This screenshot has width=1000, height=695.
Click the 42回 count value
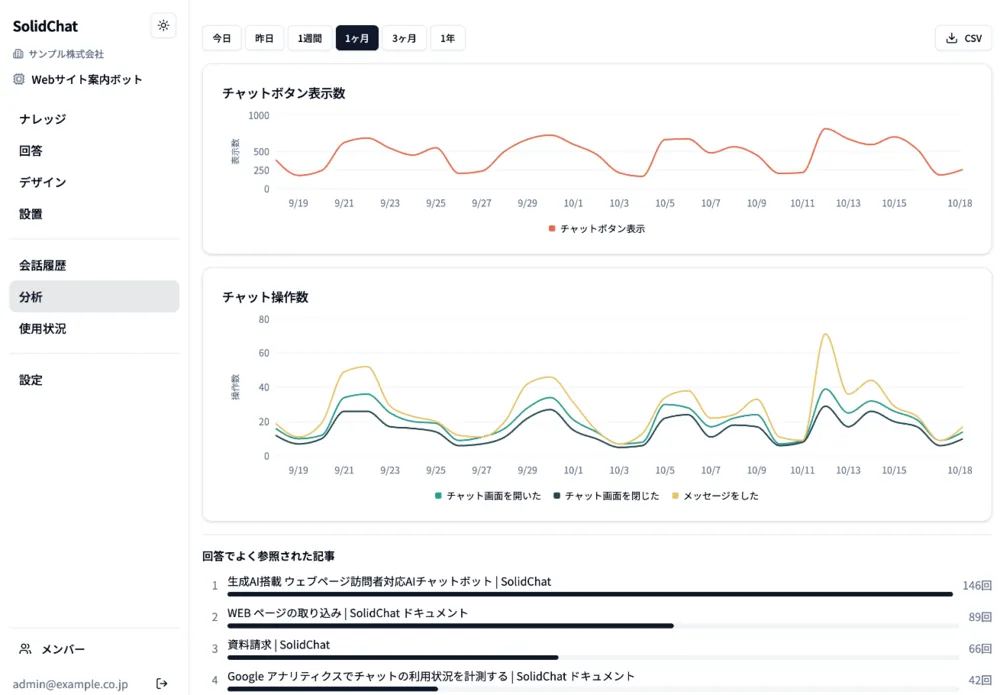point(980,680)
